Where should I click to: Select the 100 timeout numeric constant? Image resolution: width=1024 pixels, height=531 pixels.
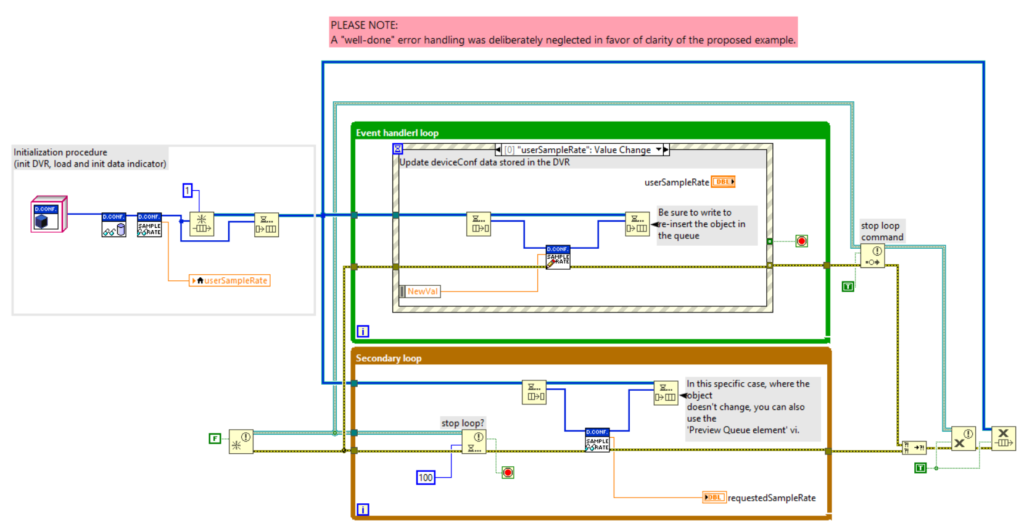[x=428, y=479]
